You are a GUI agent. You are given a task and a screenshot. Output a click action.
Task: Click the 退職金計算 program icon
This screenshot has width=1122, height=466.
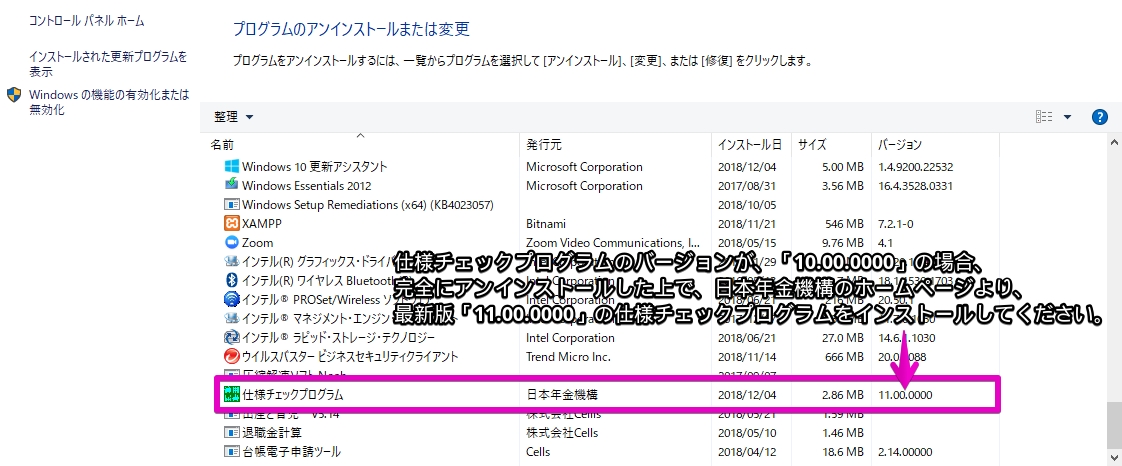point(231,432)
